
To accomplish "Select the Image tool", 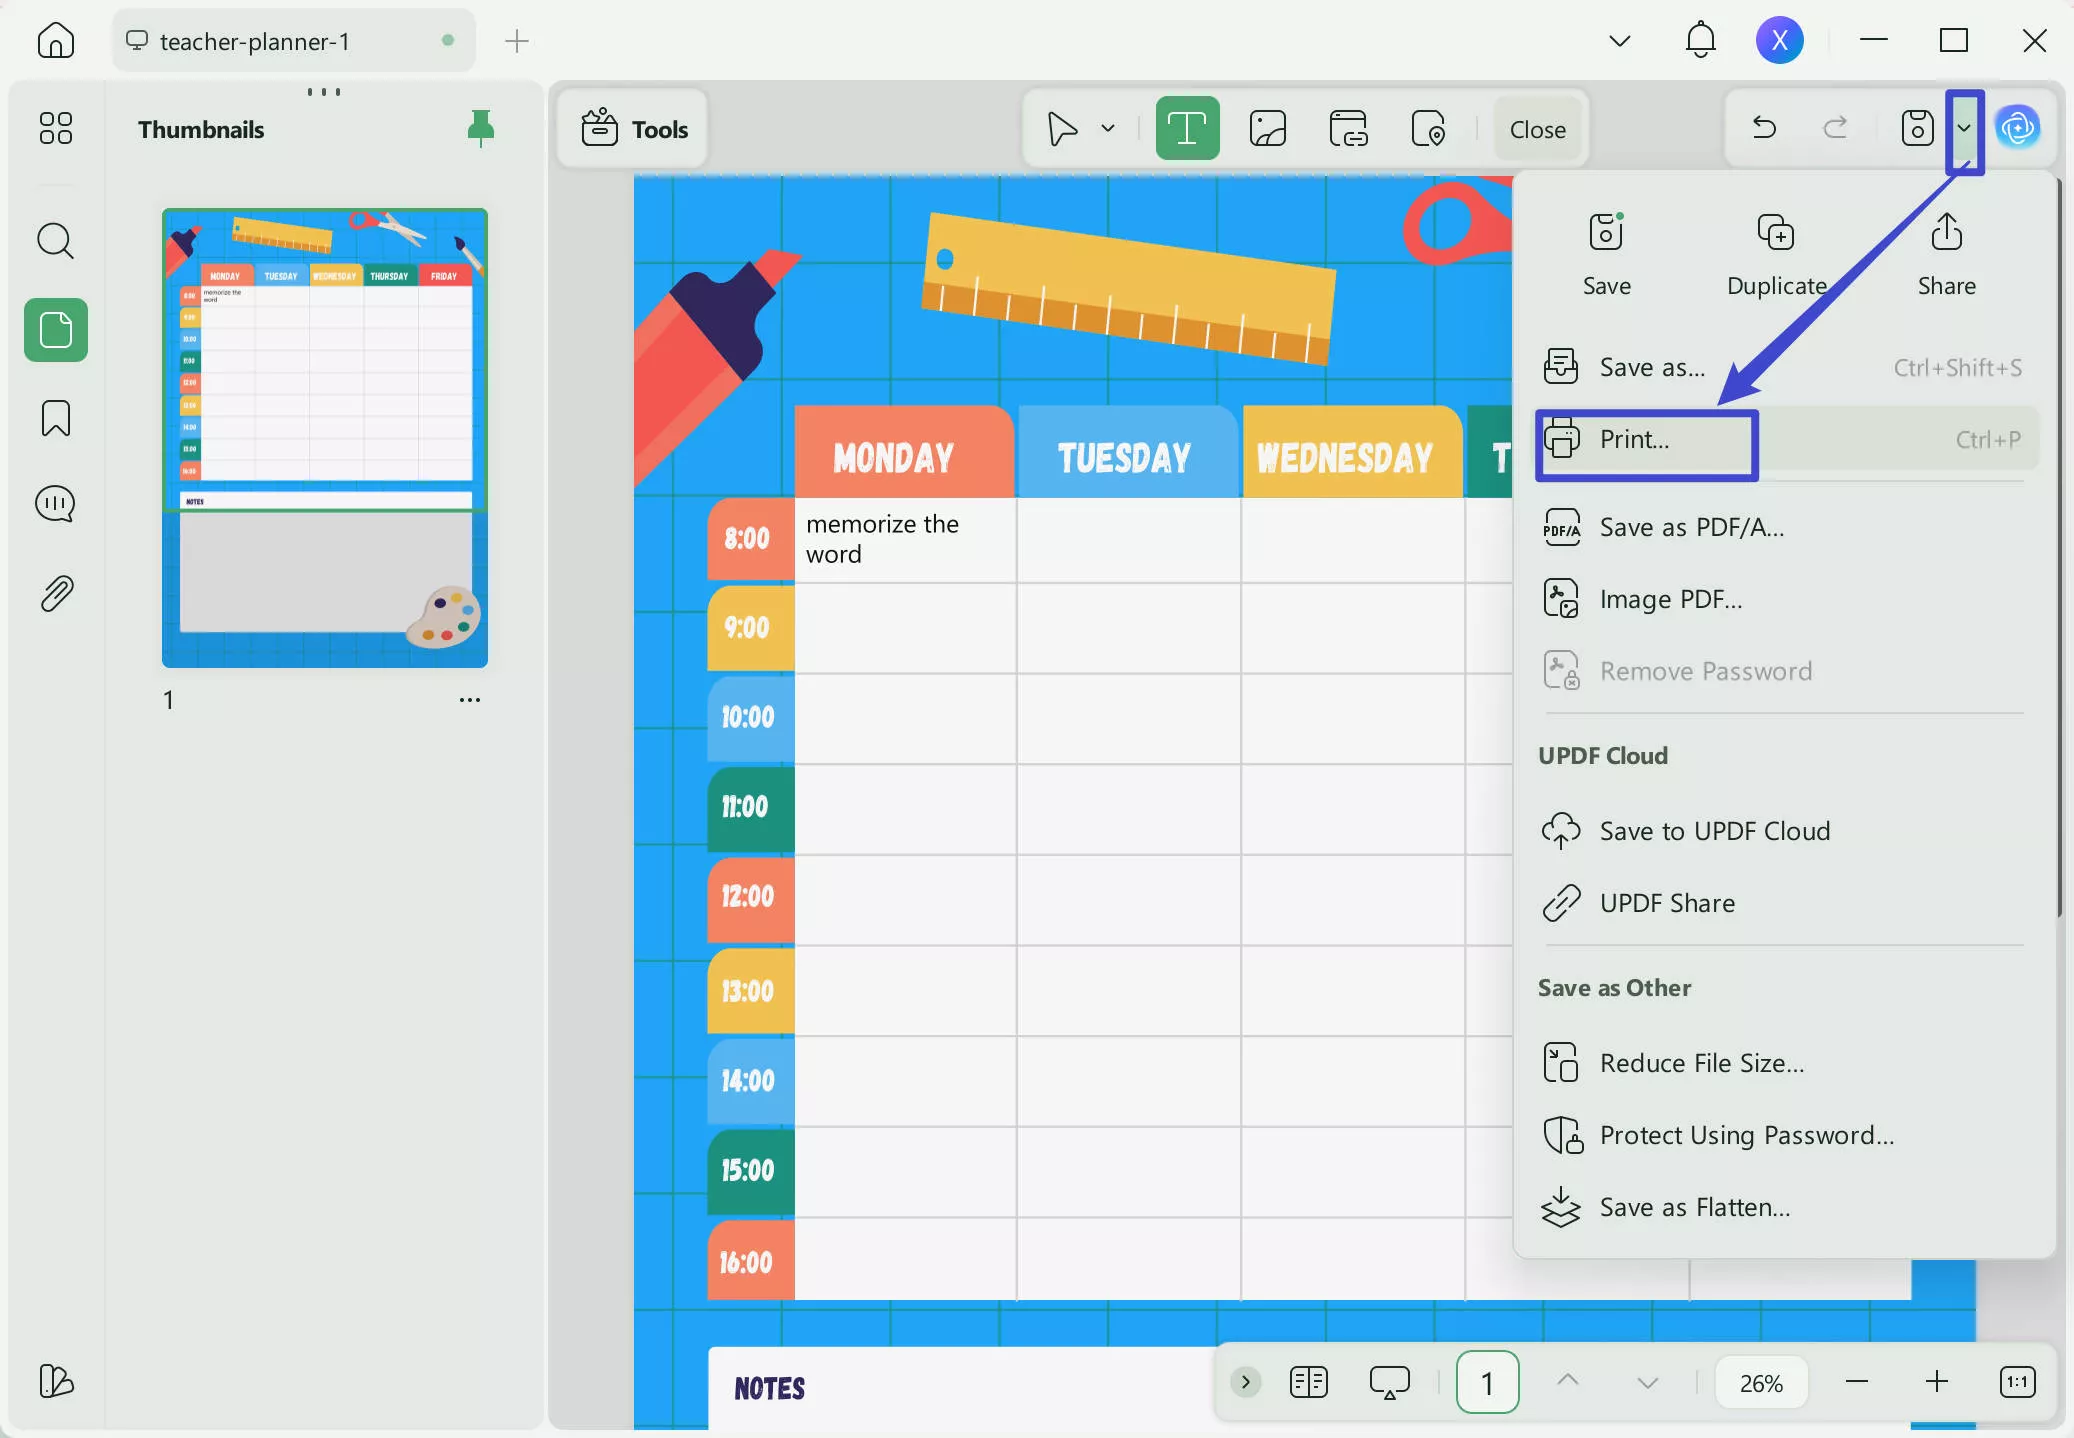I will click(1266, 127).
